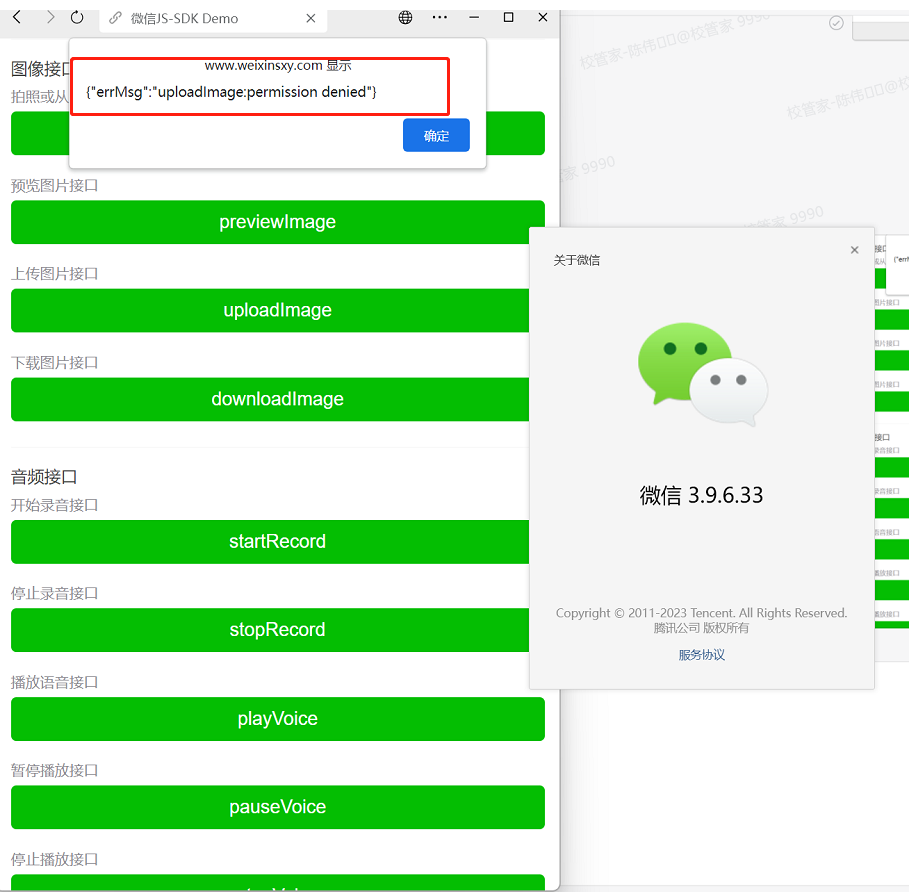Click the 暂停播放接口 label
Viewport: 909px width, 892px height.
pos(54,770)
